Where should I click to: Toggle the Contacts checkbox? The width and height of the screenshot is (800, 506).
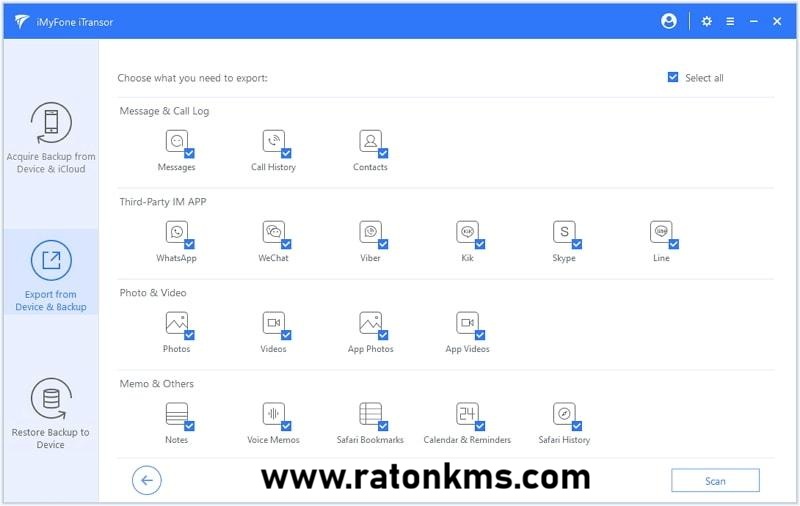tap(383, 153)
